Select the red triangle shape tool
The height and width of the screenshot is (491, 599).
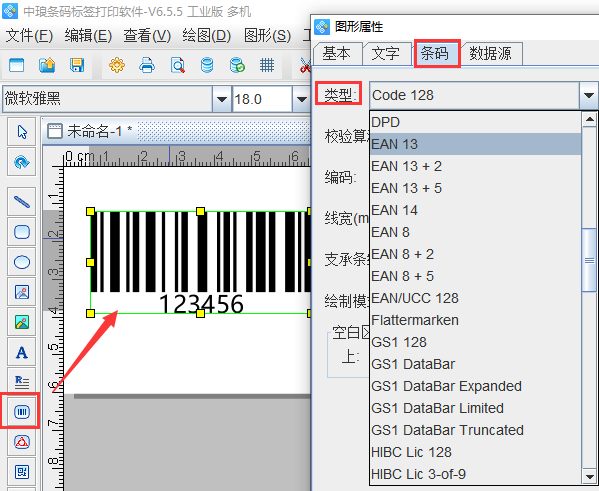22,442
